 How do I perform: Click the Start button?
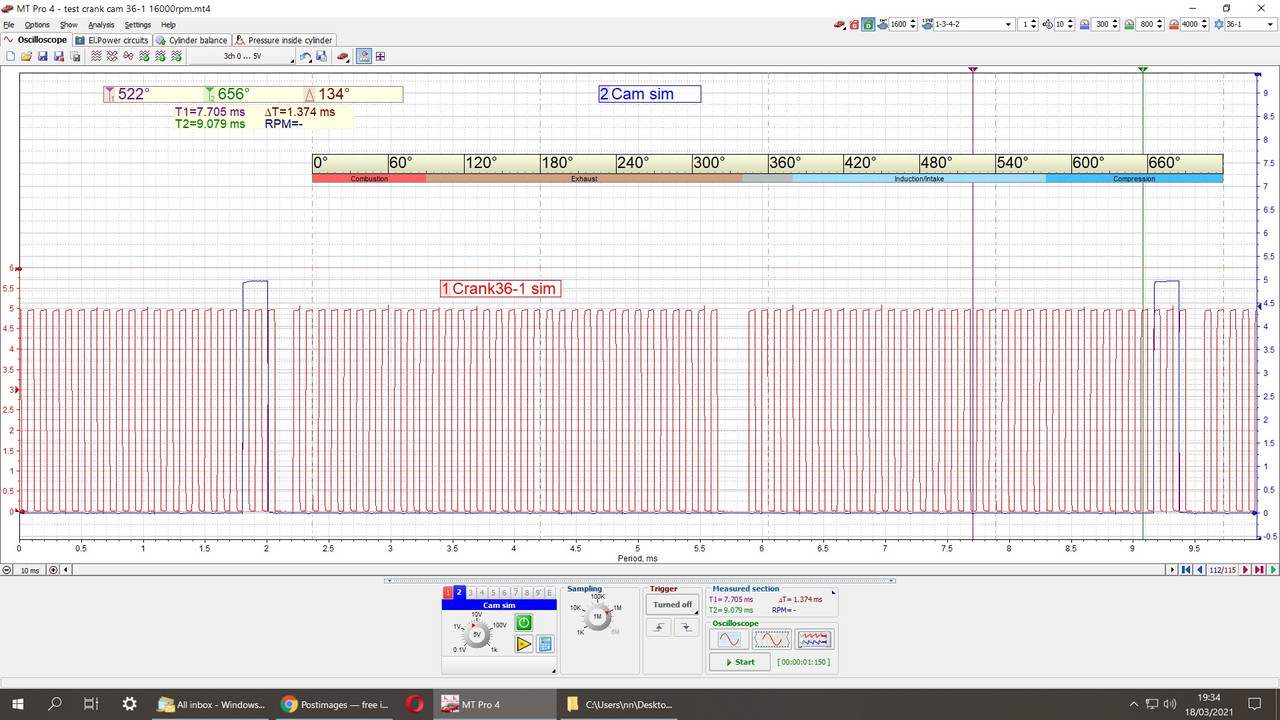(x=740, y=662)
